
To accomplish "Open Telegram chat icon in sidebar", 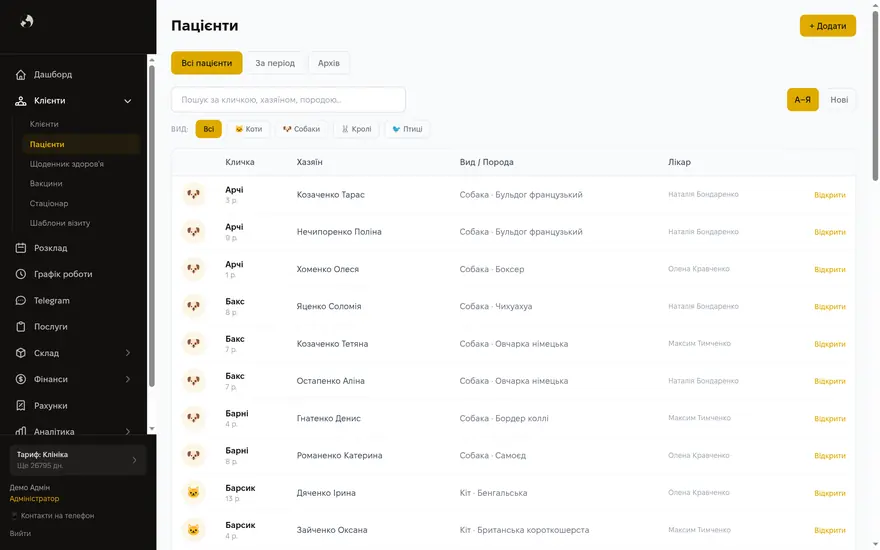I will click(x=21, y=301).
